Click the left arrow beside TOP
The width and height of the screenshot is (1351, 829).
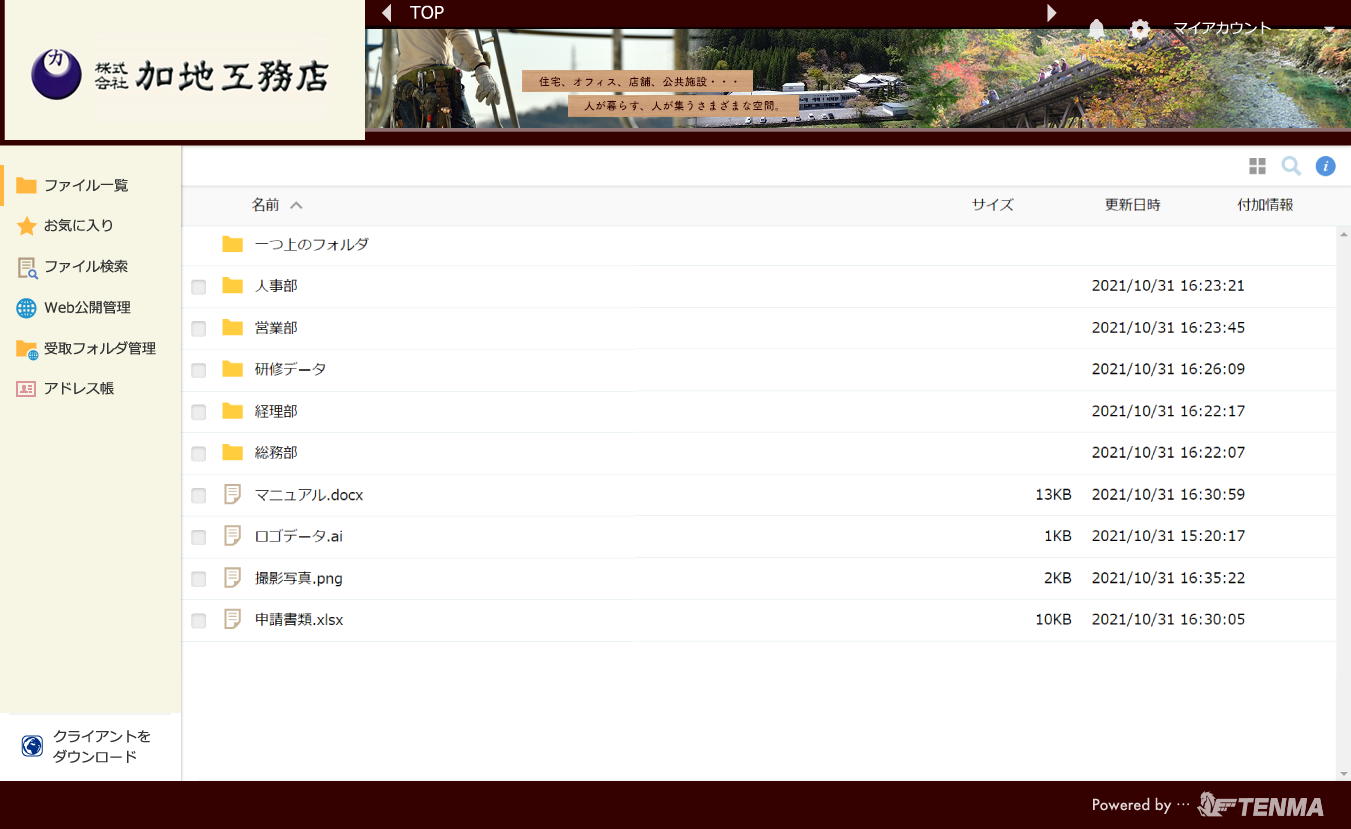coord(386,13)
